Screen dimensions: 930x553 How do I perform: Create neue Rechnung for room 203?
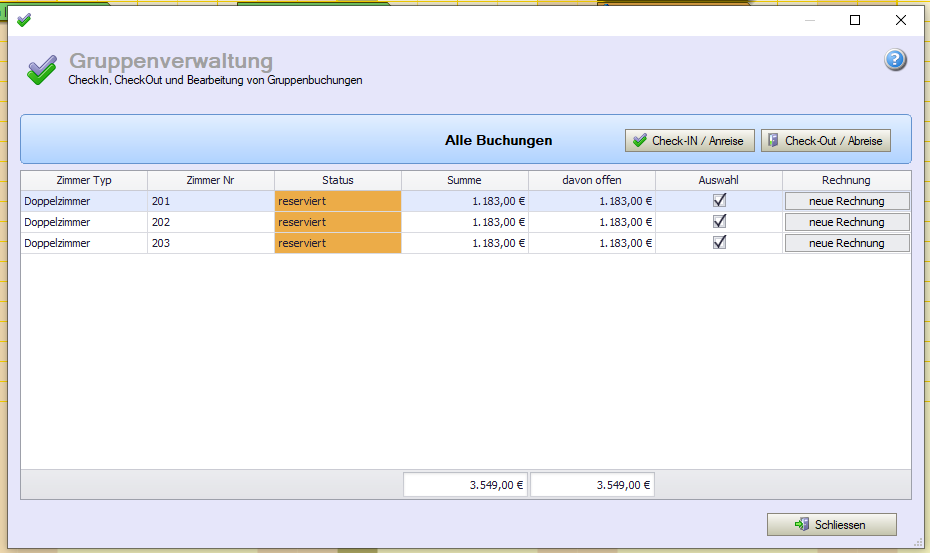(846, 243)
